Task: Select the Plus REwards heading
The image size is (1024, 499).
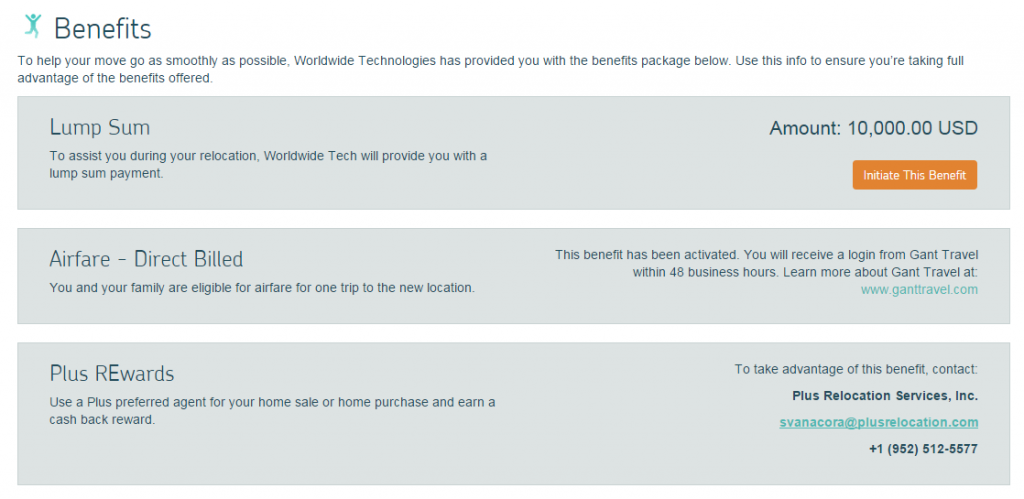Action: [112, 374]
